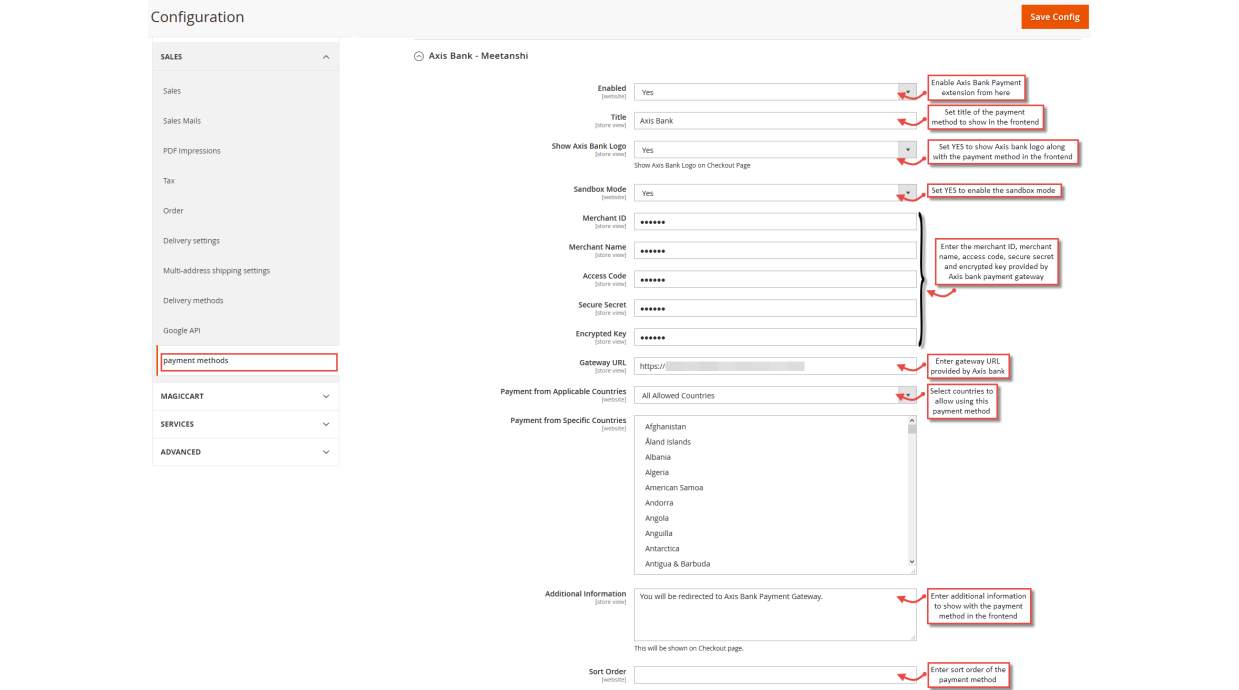
Task: Click the Merchant Name field
Action: pyautogui.click(x=775, y=251)
